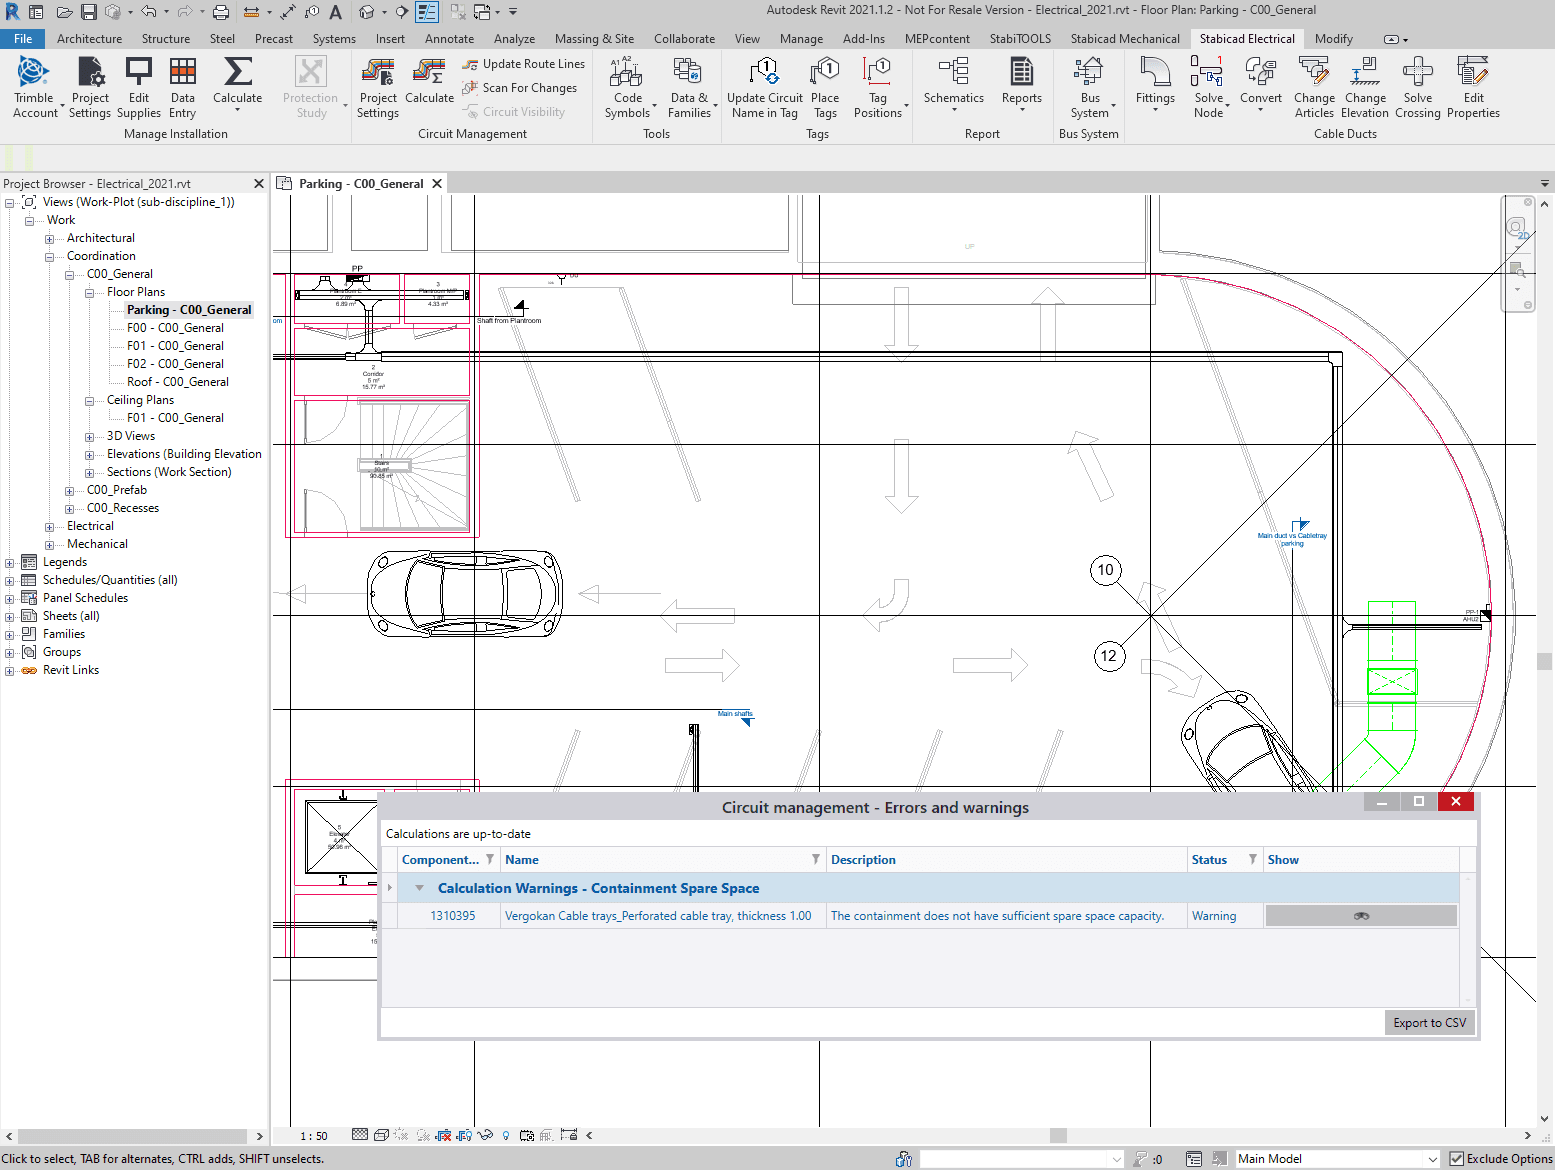
Task: Click the horizontal scrollbar thumb of the view
Action: point(1058,1136)
